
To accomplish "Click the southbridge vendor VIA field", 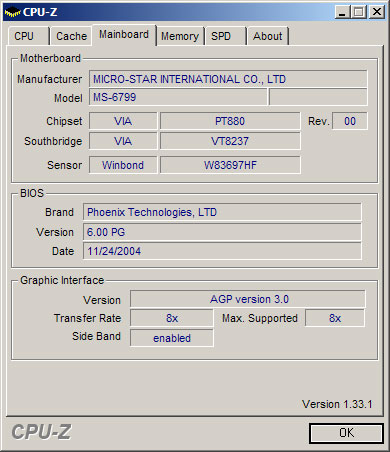I will tap(123, 141).
